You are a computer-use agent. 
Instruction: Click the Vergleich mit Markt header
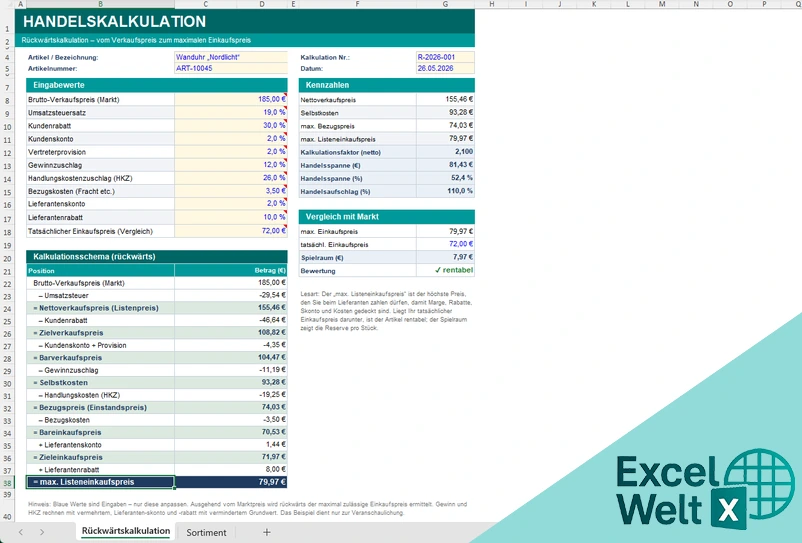click(387, 217)
